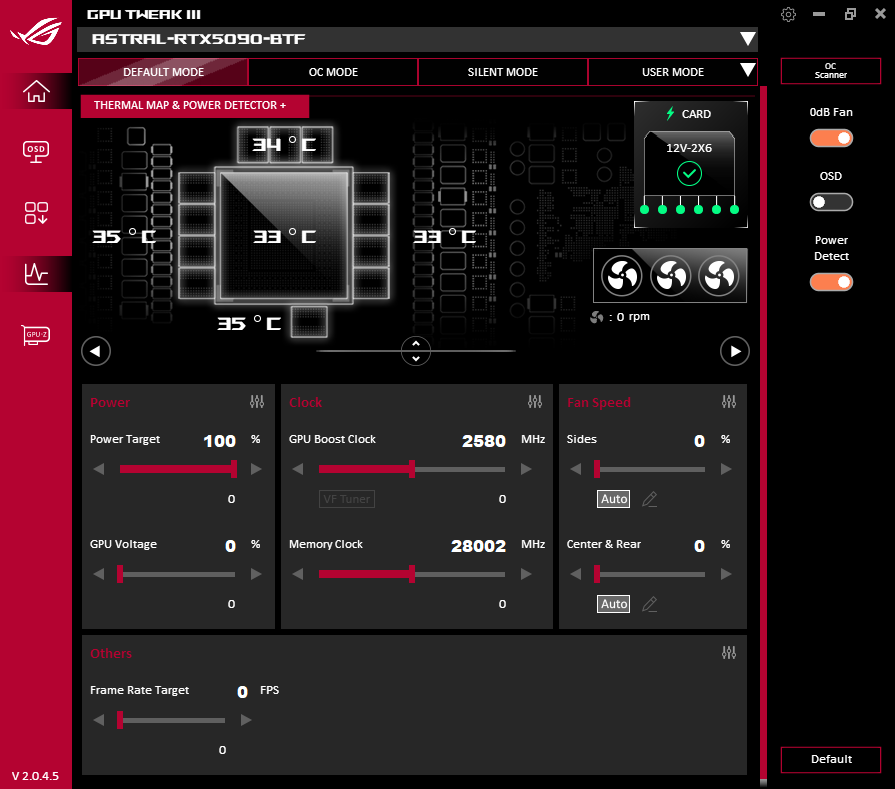Run the OC Scanner
Image resolution: width=895 pixels, height=789 pixels.
point(831,71)
